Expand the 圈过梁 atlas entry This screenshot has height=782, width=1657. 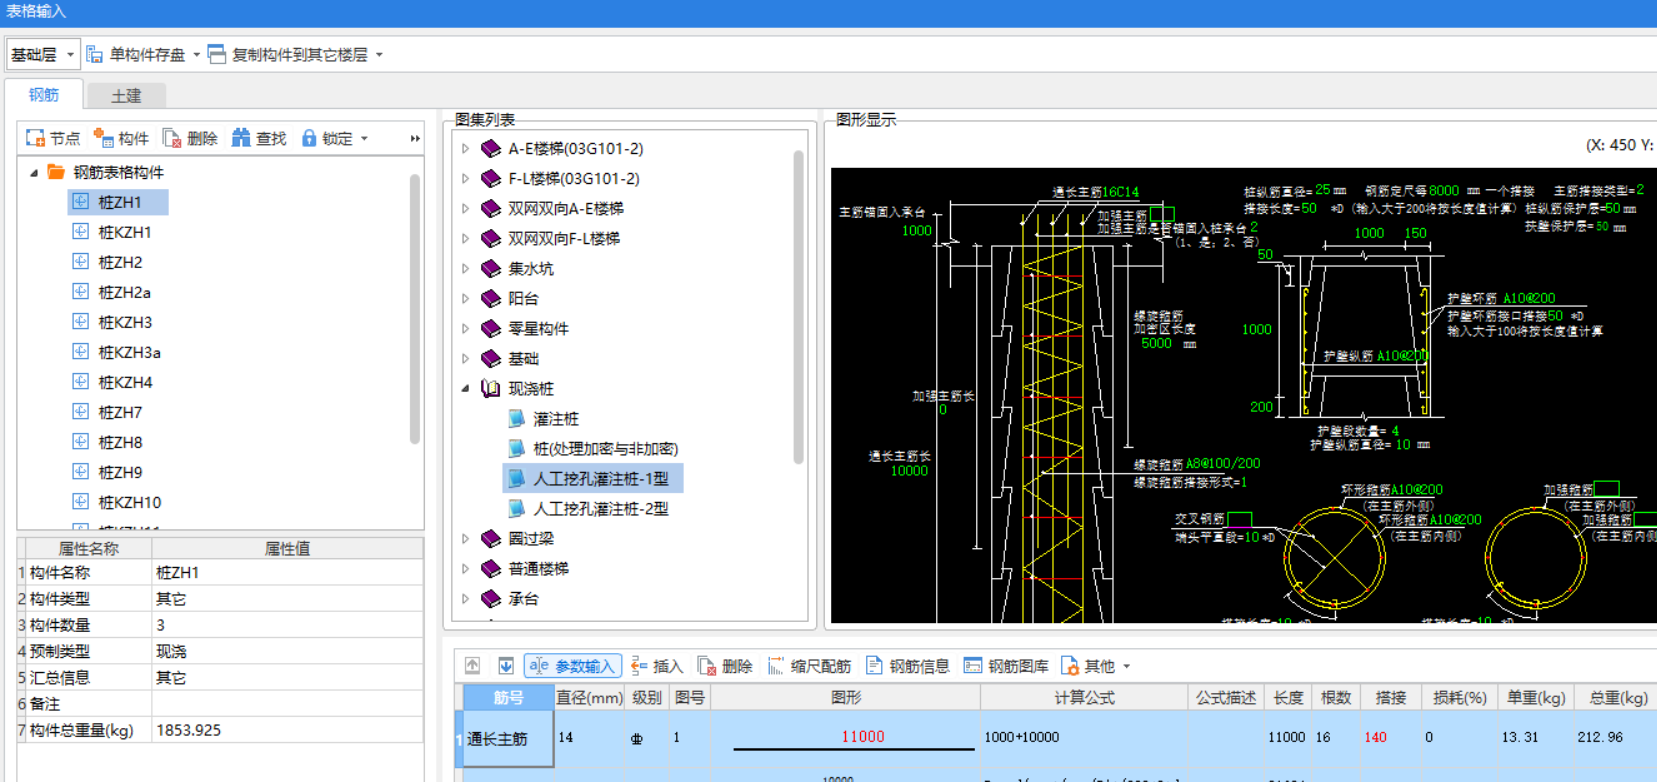point(465,538)
